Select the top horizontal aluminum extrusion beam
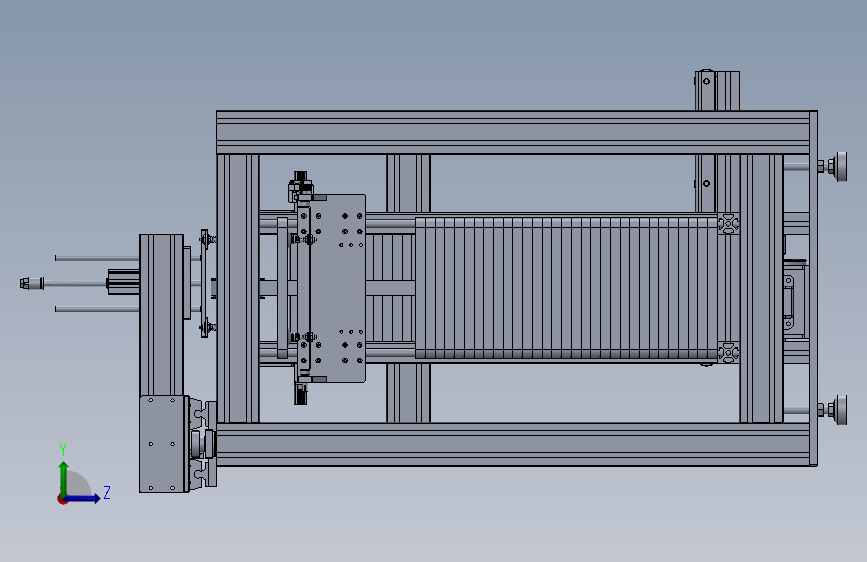Image resolution: width=867 pixels, height=562 pixels. click(513, 133)
